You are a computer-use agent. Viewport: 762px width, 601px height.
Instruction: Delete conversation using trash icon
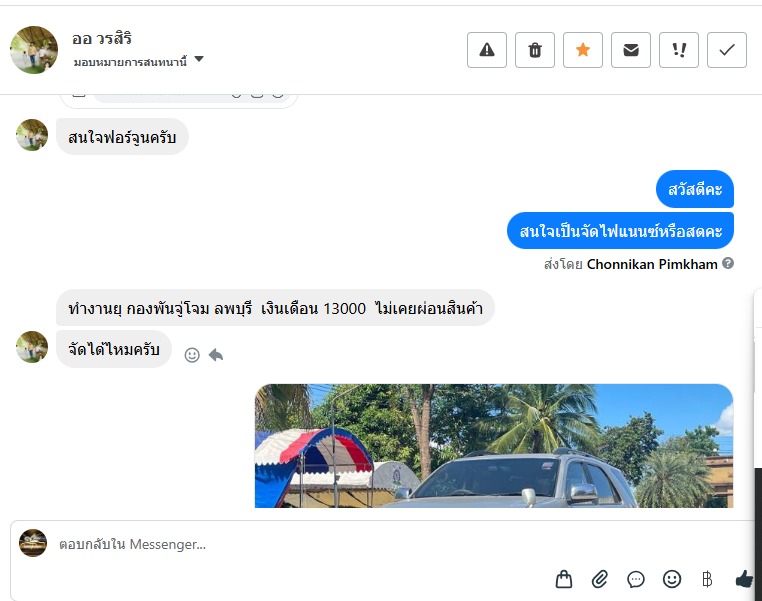[x=535, y=50]
